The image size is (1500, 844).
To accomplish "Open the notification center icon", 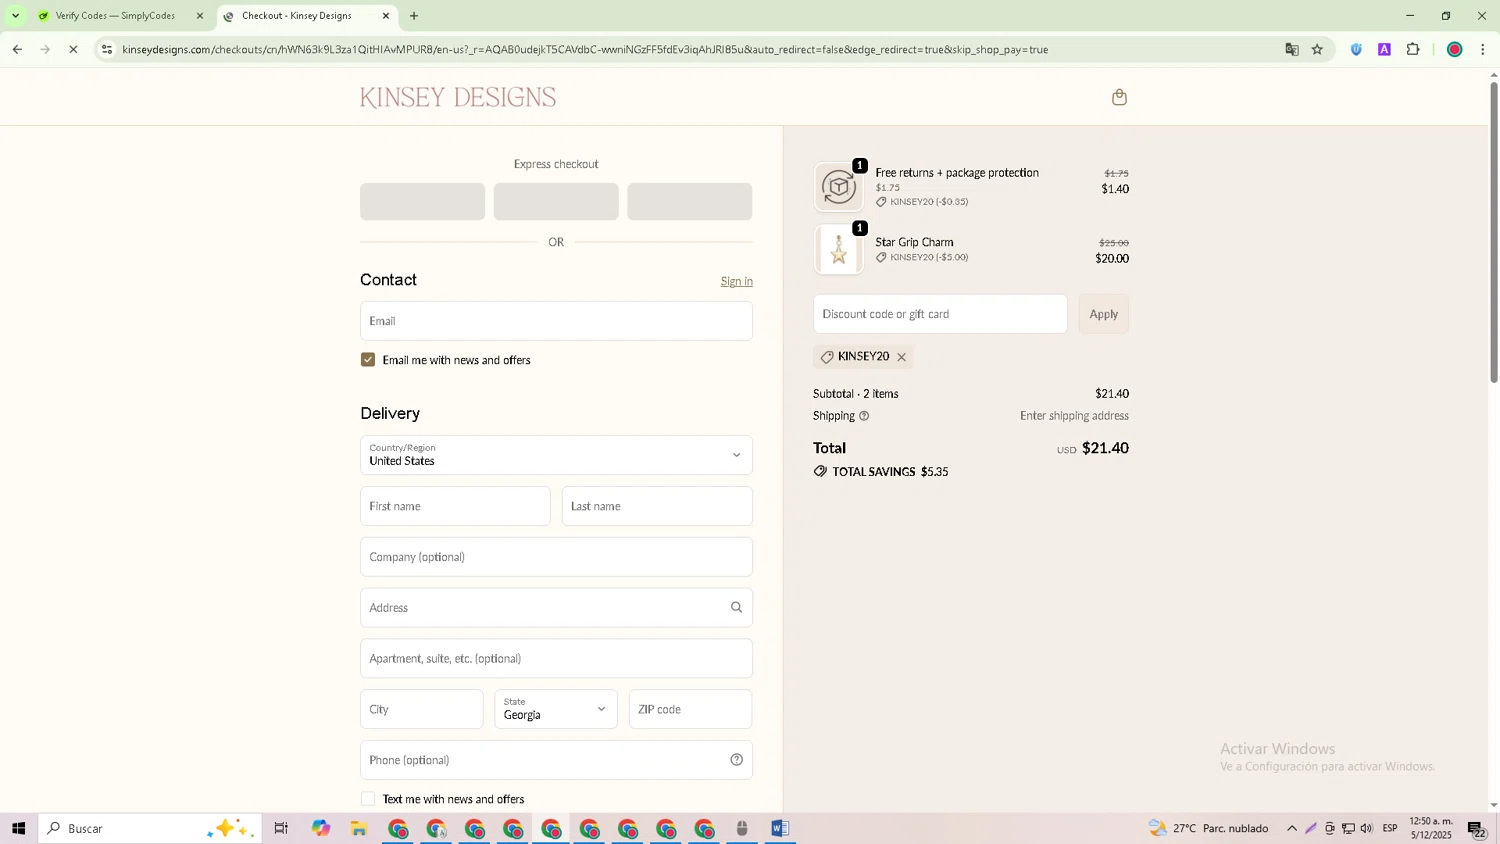I will click(x=1476, y=828).
